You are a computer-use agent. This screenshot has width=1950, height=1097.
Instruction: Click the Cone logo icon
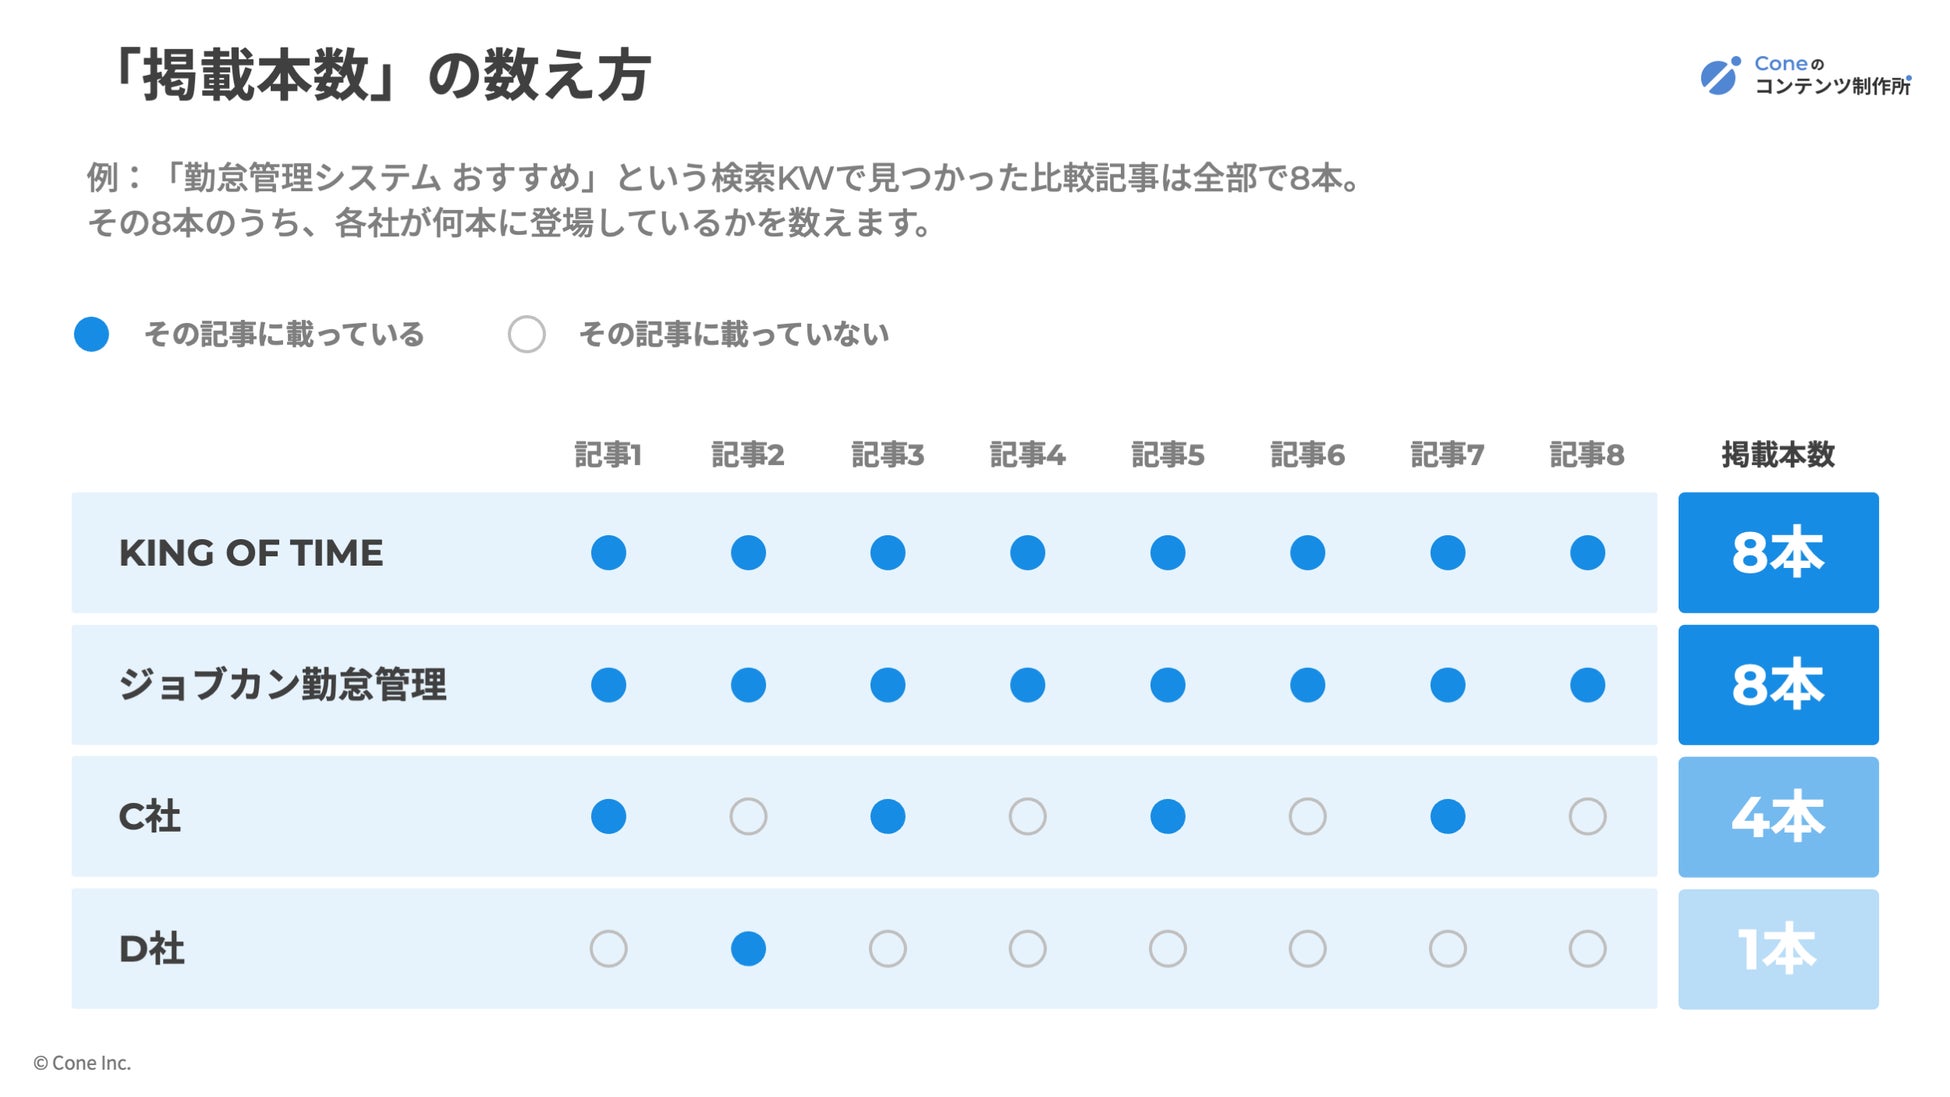click(1720, 76)
